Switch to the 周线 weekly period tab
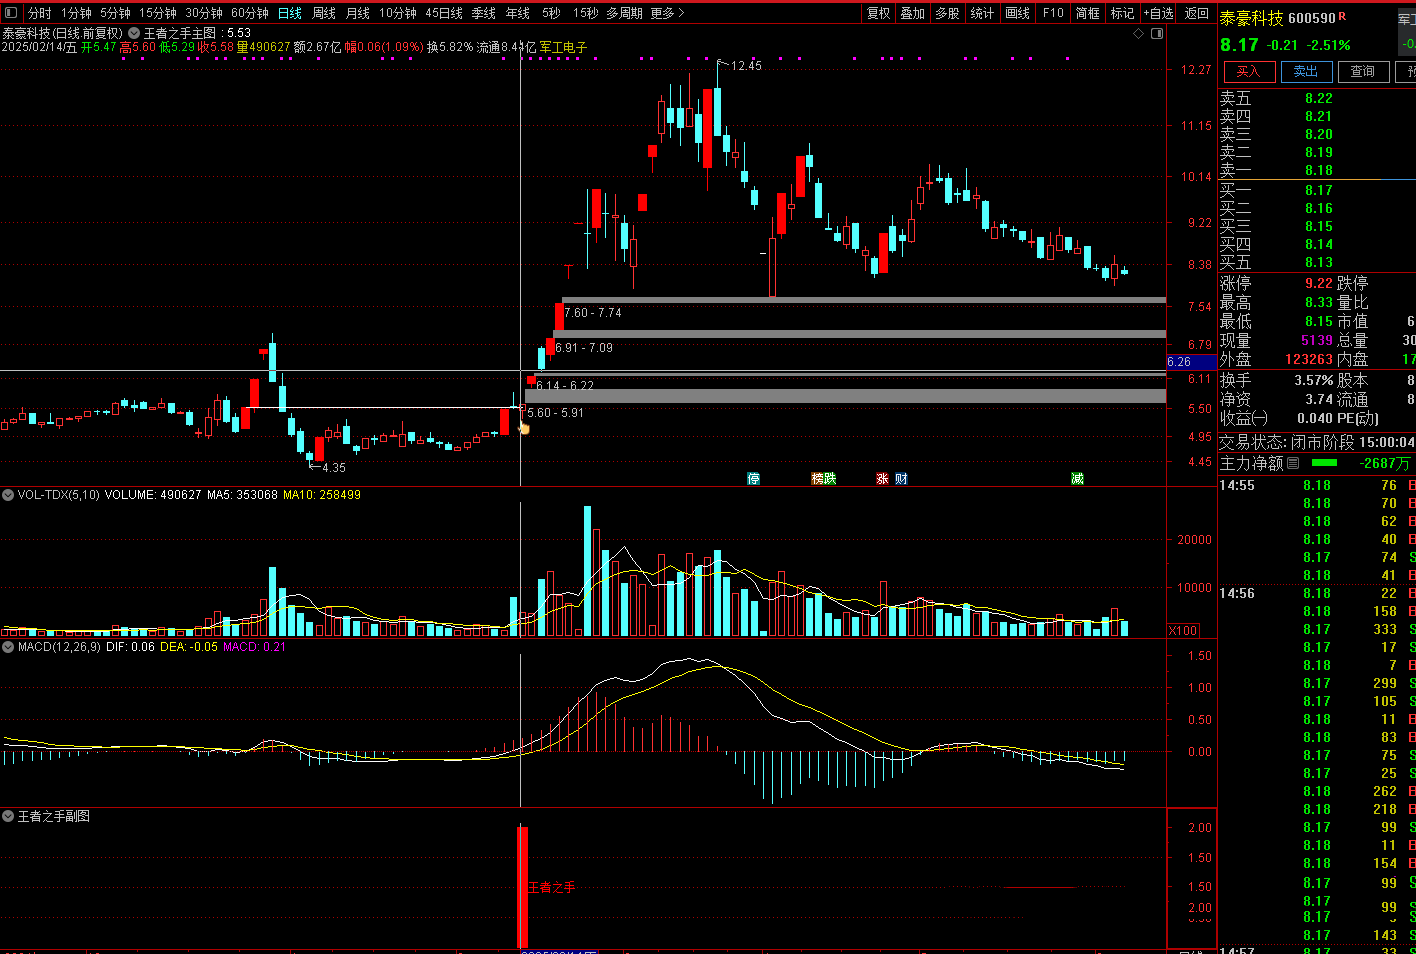Image resolution: width=1416 pixels, height=954 pixels. (324, 13)
